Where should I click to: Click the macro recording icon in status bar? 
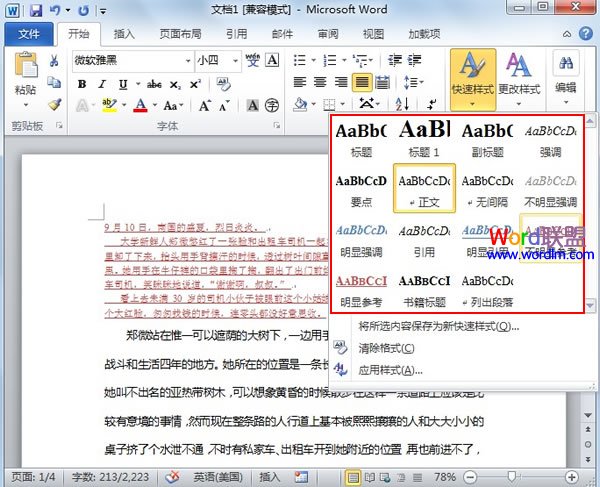click(302, 477)
